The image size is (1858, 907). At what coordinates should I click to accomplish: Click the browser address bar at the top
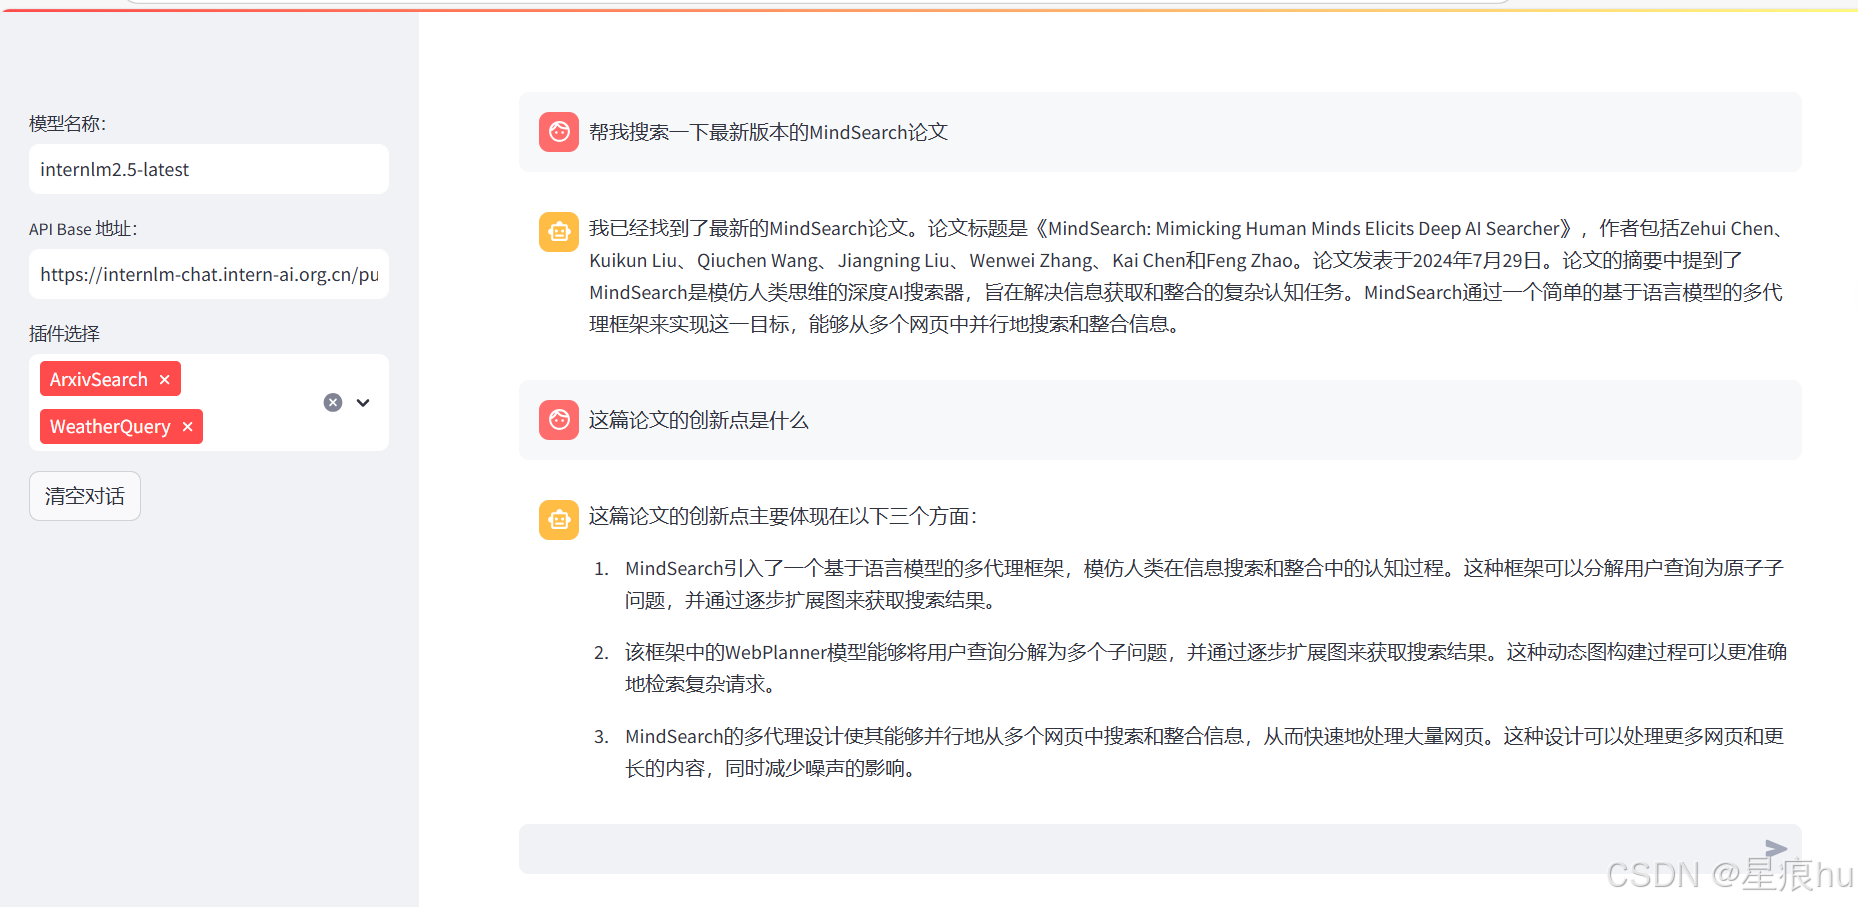800,5
